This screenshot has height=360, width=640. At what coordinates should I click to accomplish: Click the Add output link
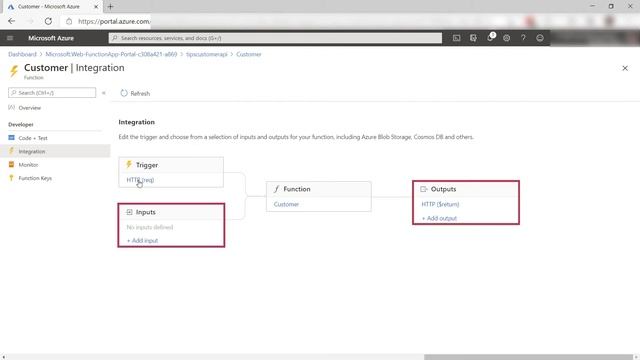pos(439,218)
